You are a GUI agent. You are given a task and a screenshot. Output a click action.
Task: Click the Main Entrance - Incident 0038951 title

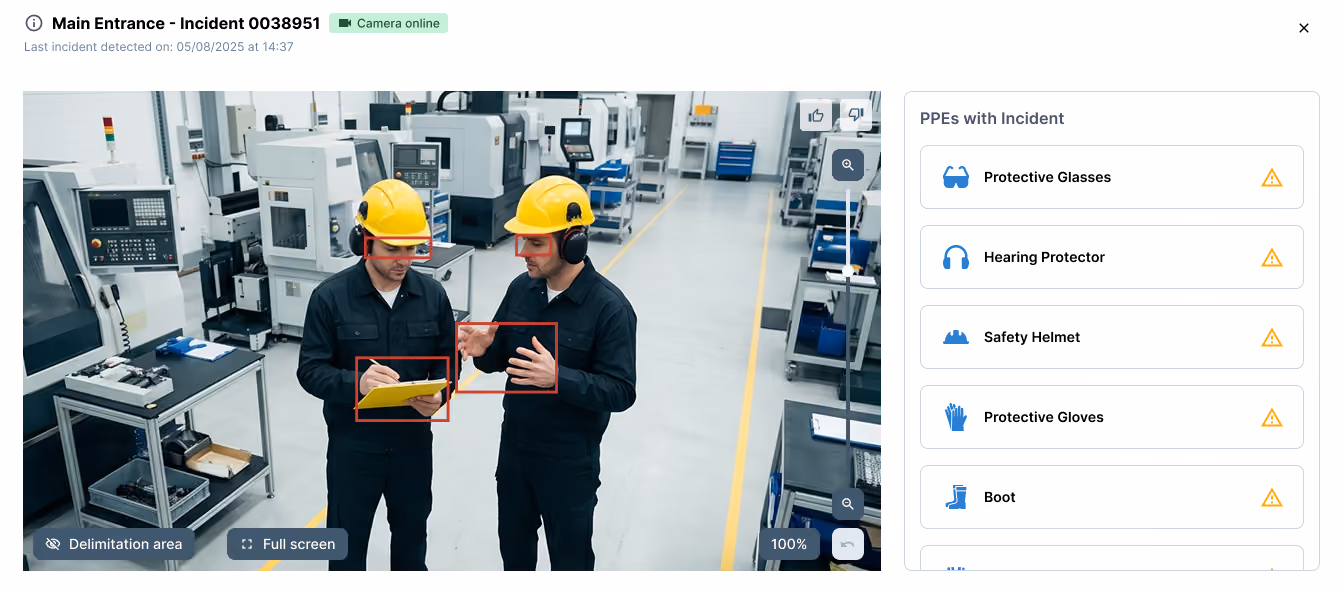(186, 23)
